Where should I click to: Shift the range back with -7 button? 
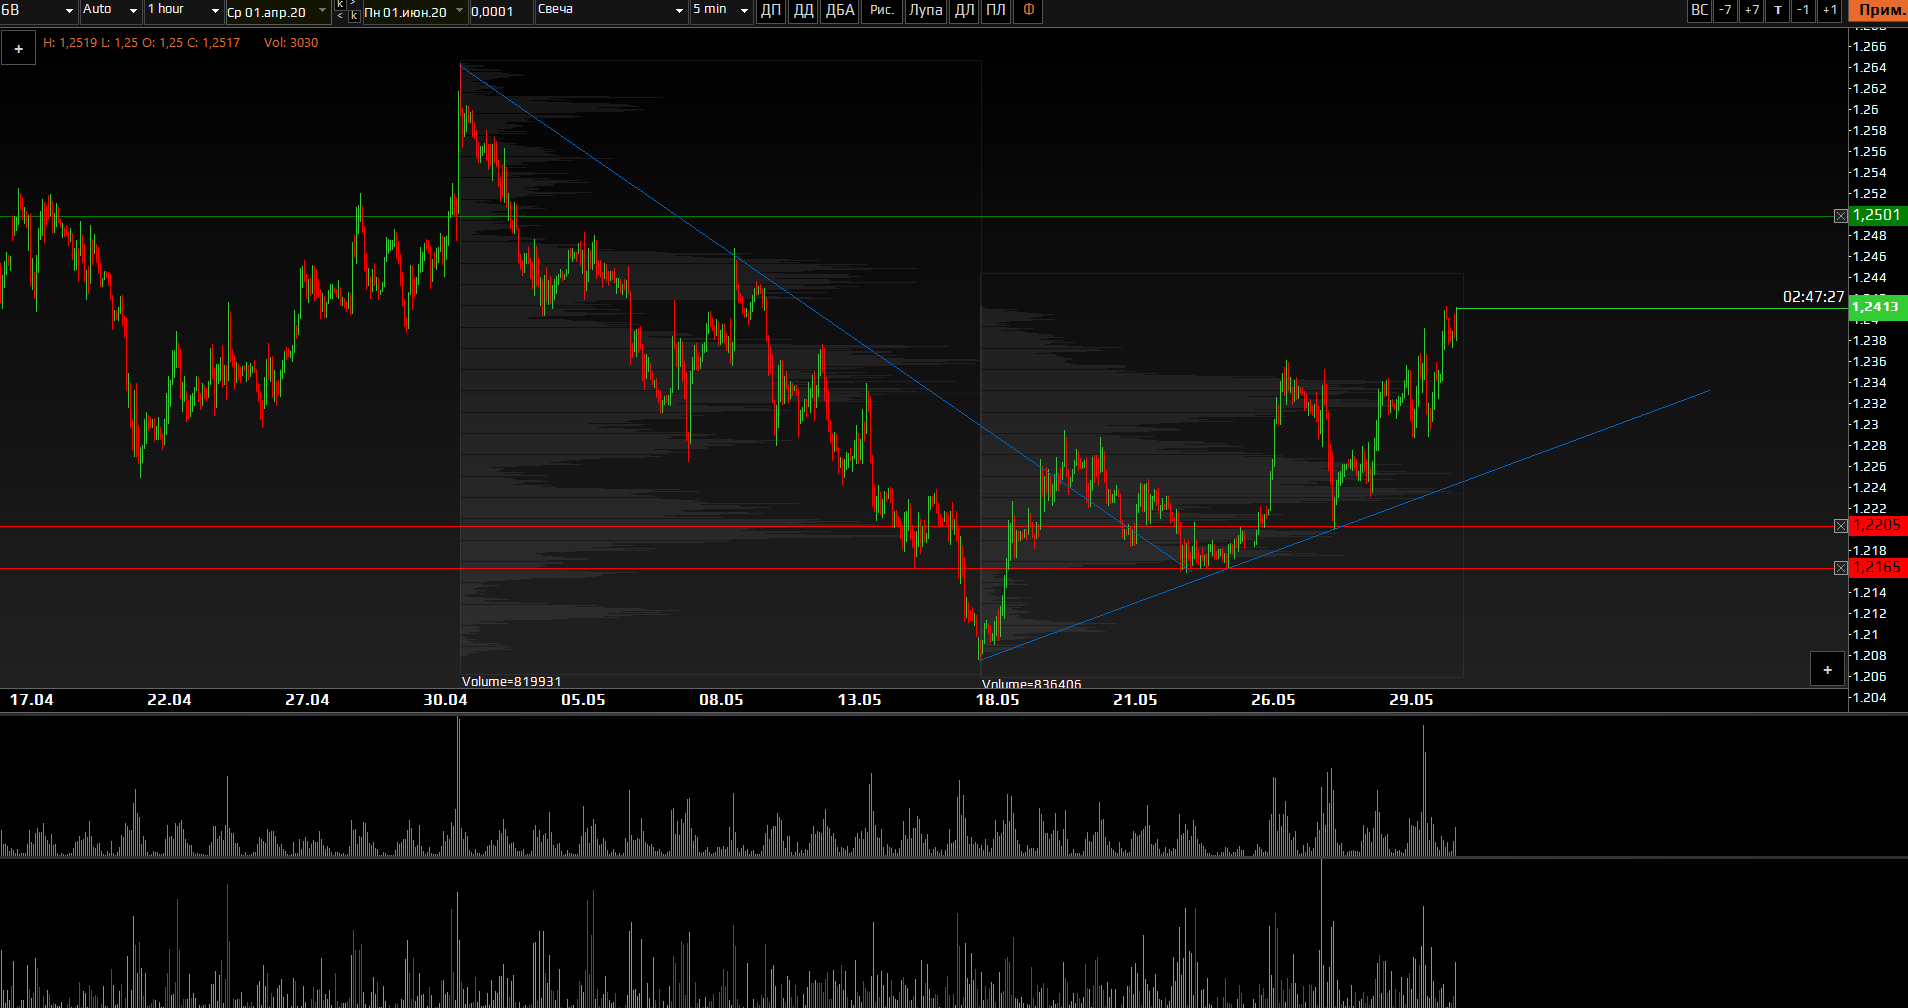[x=1725, y=11]
